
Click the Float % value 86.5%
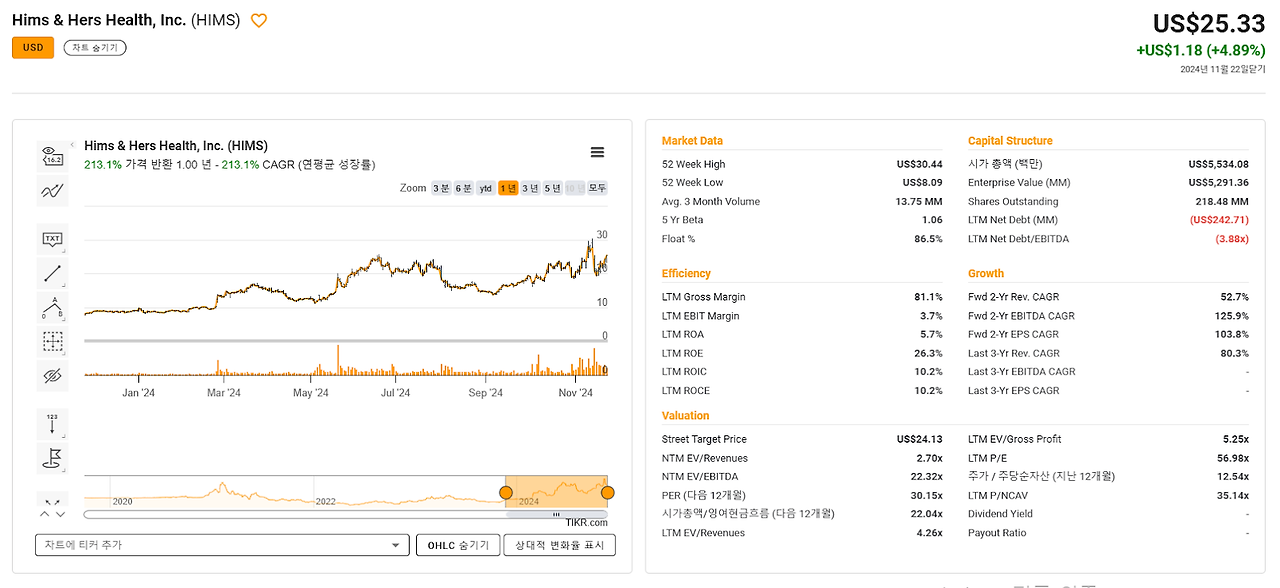coord(928,239)
